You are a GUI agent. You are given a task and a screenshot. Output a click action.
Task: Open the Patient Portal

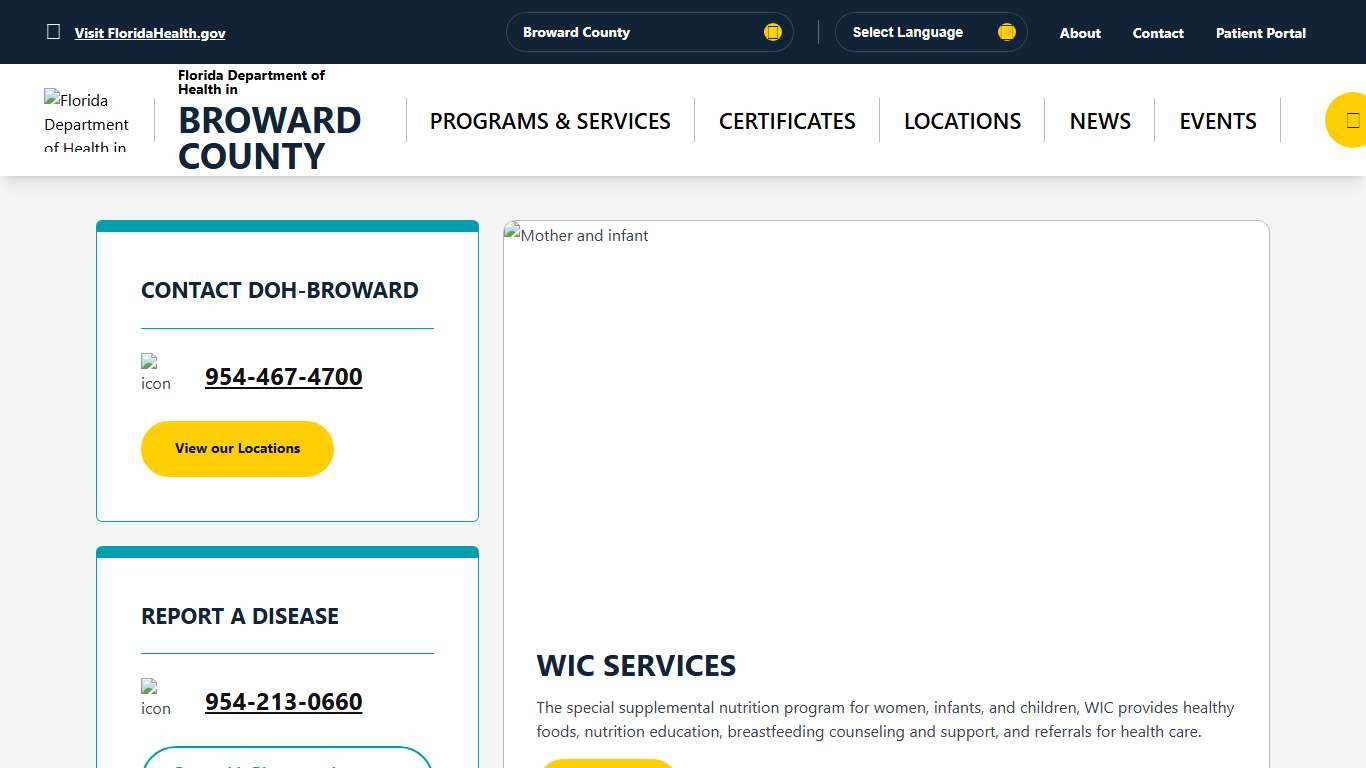coord(1260,32)
